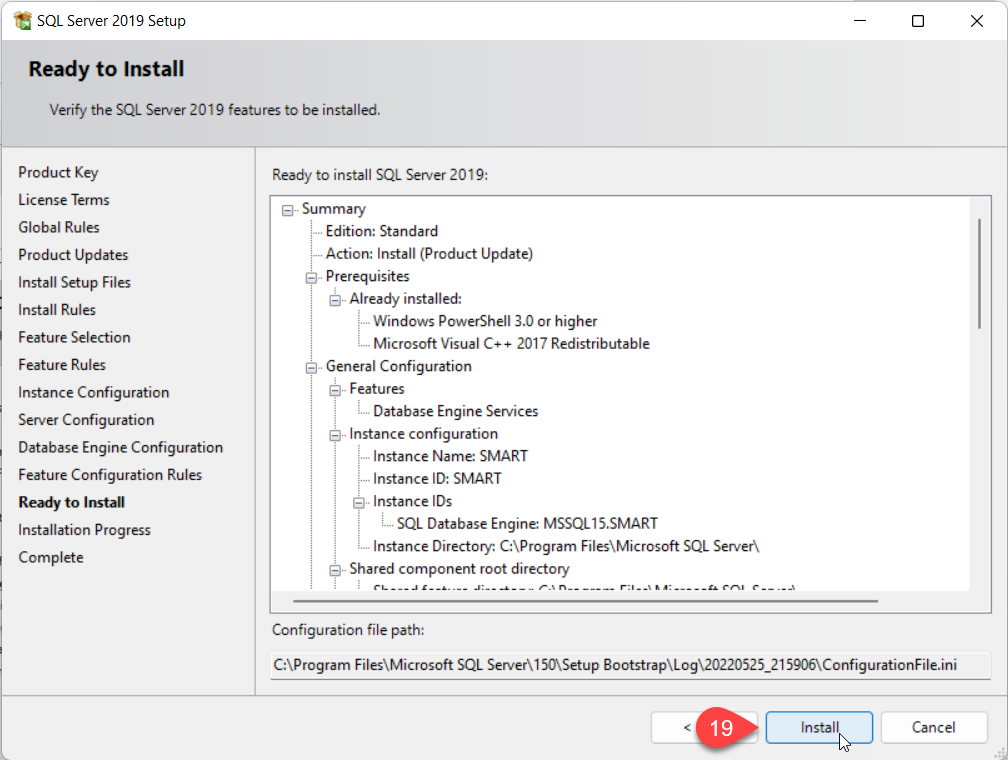This screenshot has width=1008, height=760.
Task: Close the SQL Server 2019 Setup window
Action: pos(976,21)
